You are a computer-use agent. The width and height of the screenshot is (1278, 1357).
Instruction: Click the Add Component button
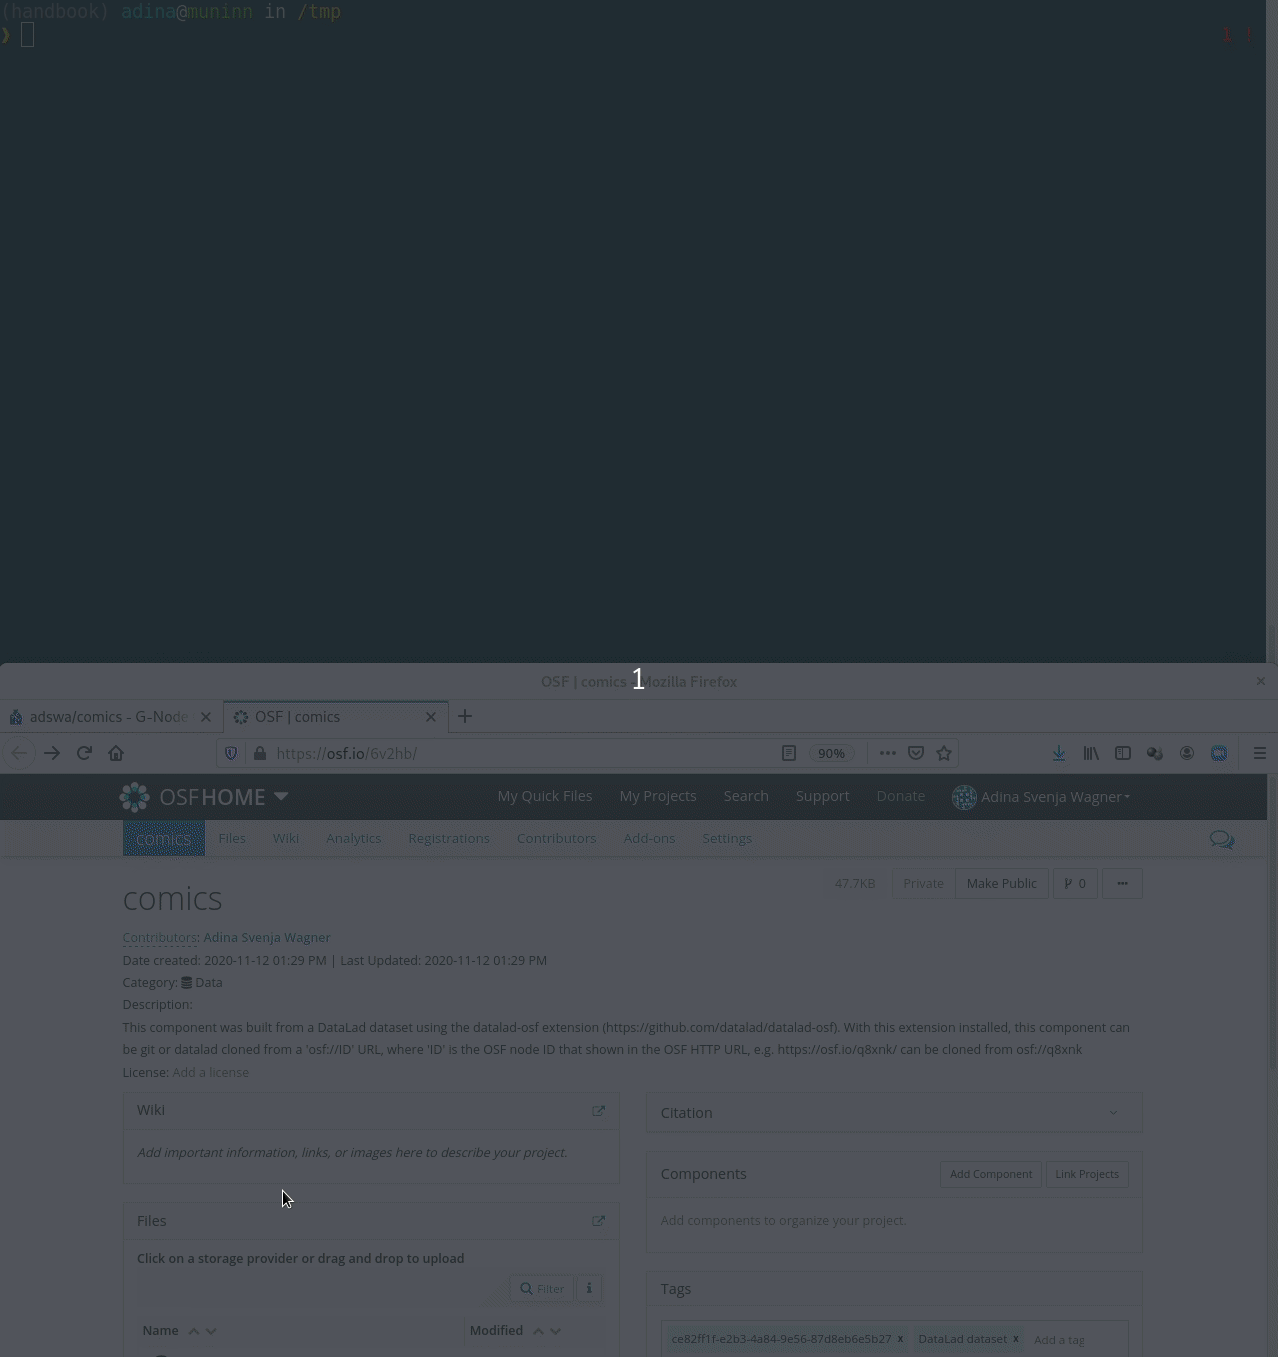coord(990,1174)
